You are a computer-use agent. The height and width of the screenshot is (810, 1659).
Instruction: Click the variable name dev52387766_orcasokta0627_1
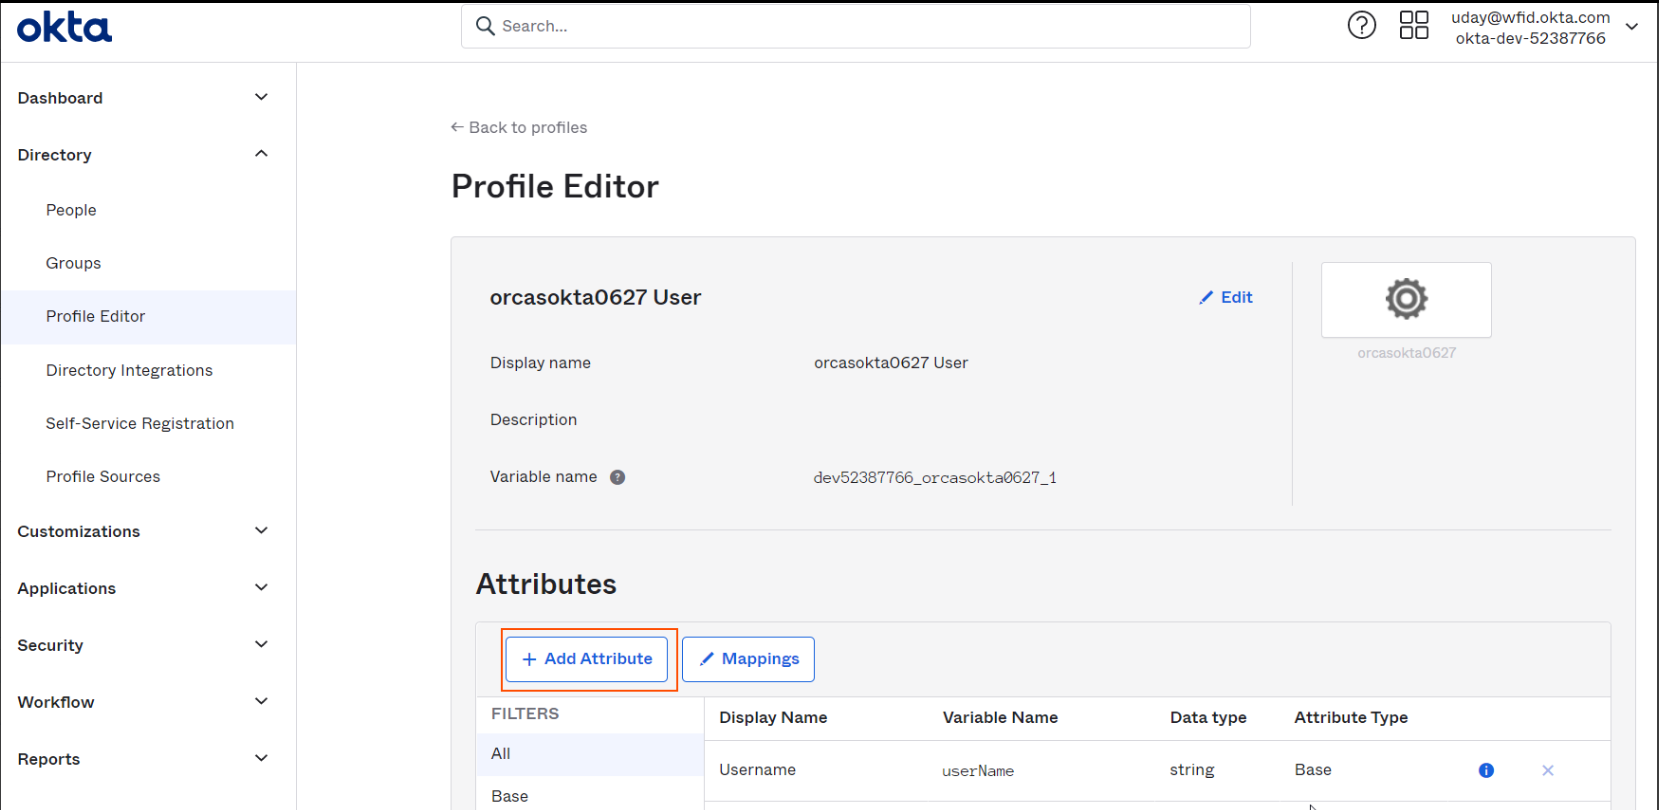pyautogui.click(x=935, y=478)
